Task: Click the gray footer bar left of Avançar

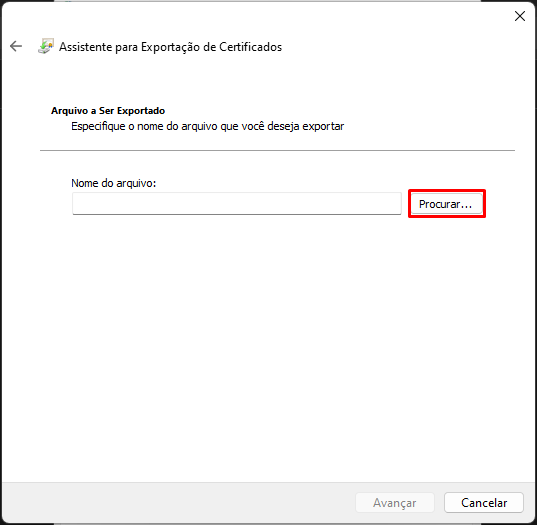Action: coord(178,502)
